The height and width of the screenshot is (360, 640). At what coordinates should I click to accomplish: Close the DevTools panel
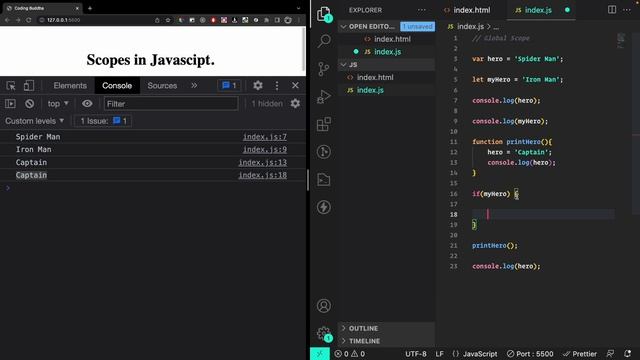coord(295,85)
